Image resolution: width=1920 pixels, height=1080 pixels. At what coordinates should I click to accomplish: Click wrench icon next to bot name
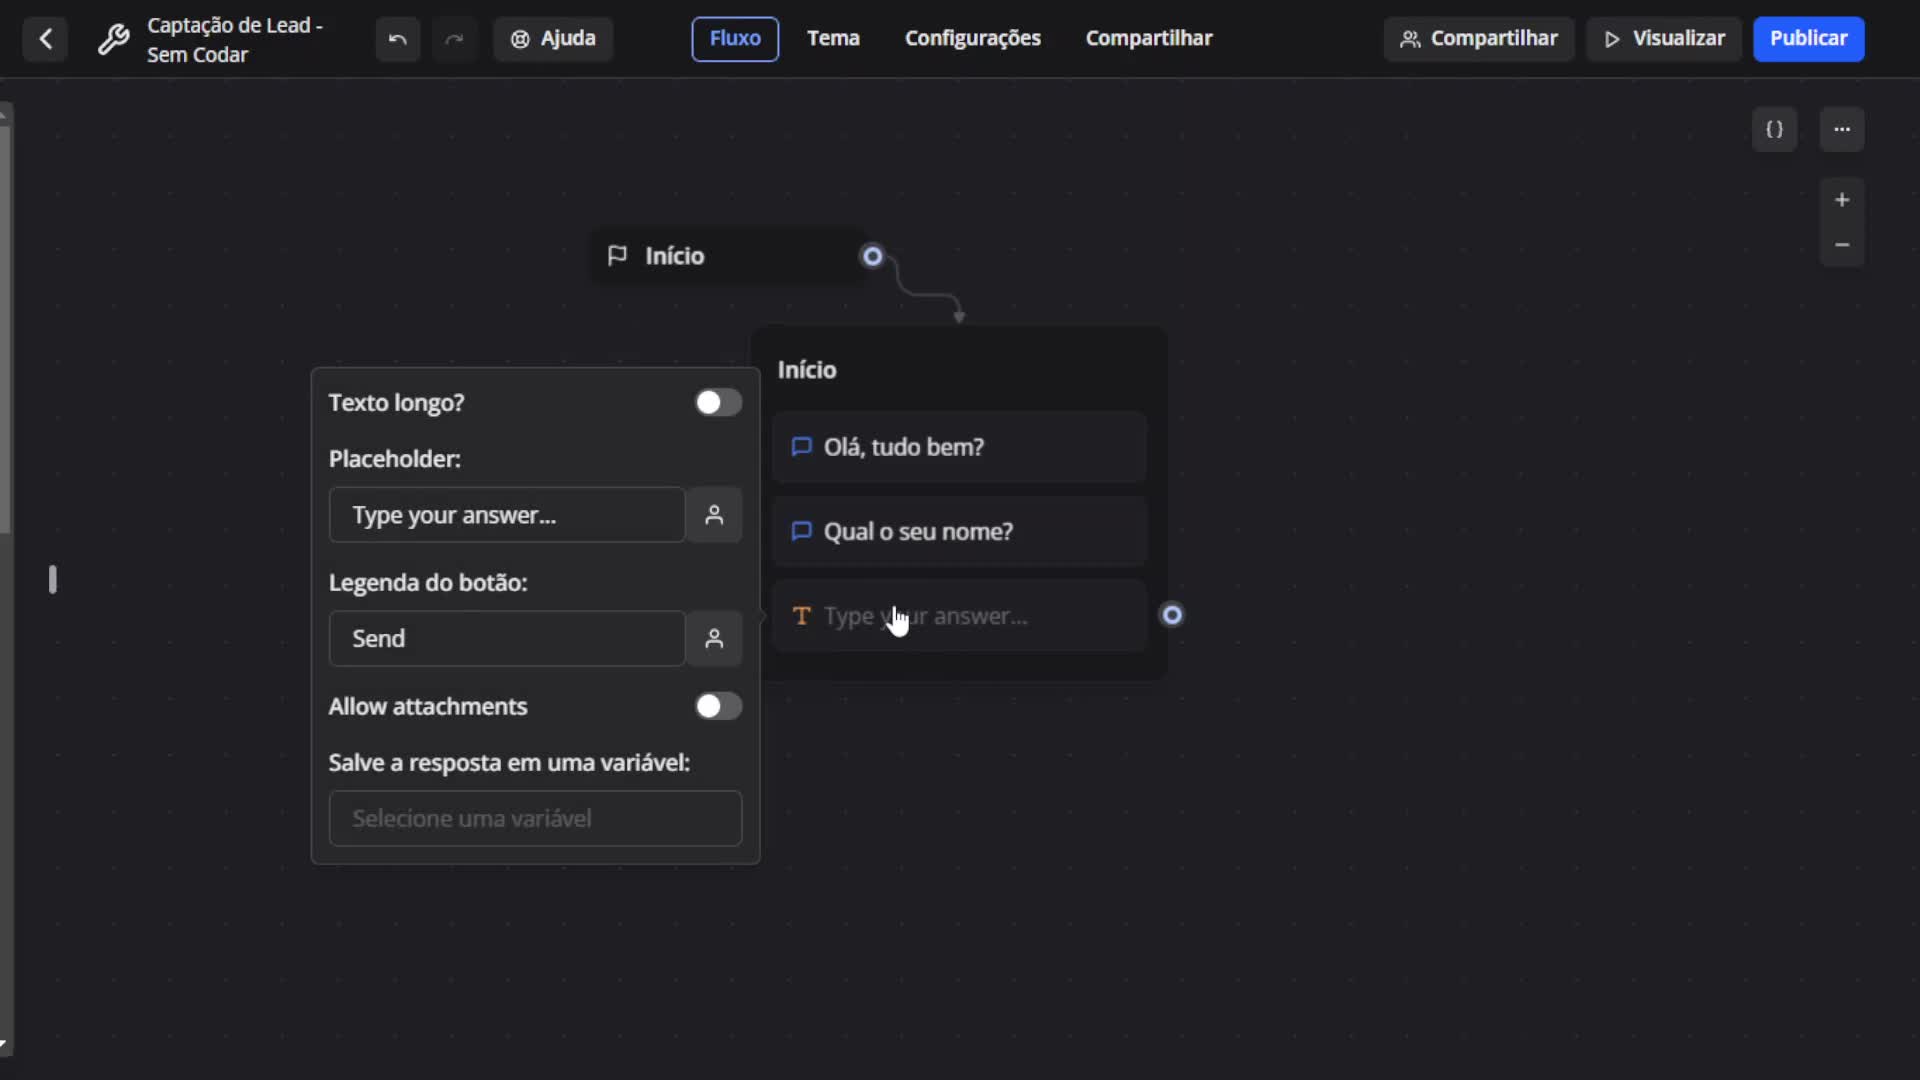[x=113, y=39]
